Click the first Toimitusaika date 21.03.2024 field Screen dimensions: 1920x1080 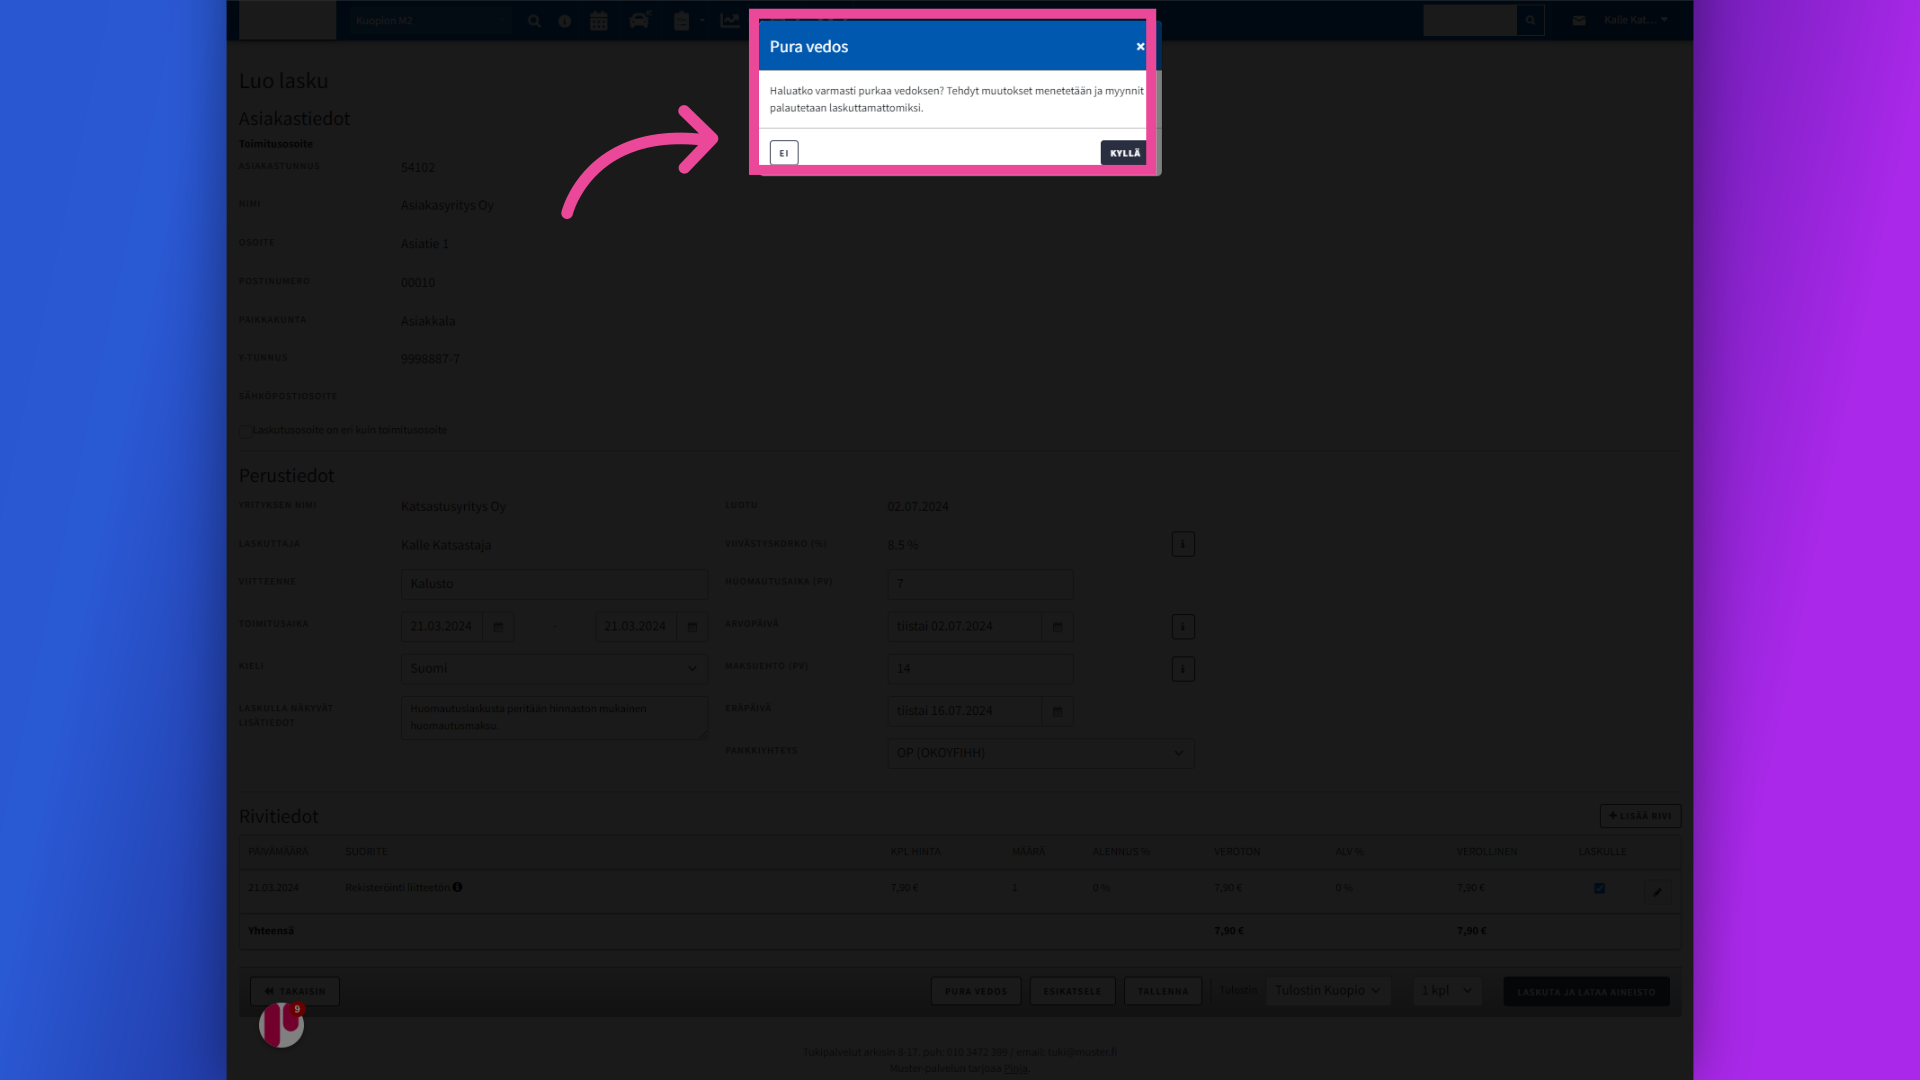click(x=442, y=627)
